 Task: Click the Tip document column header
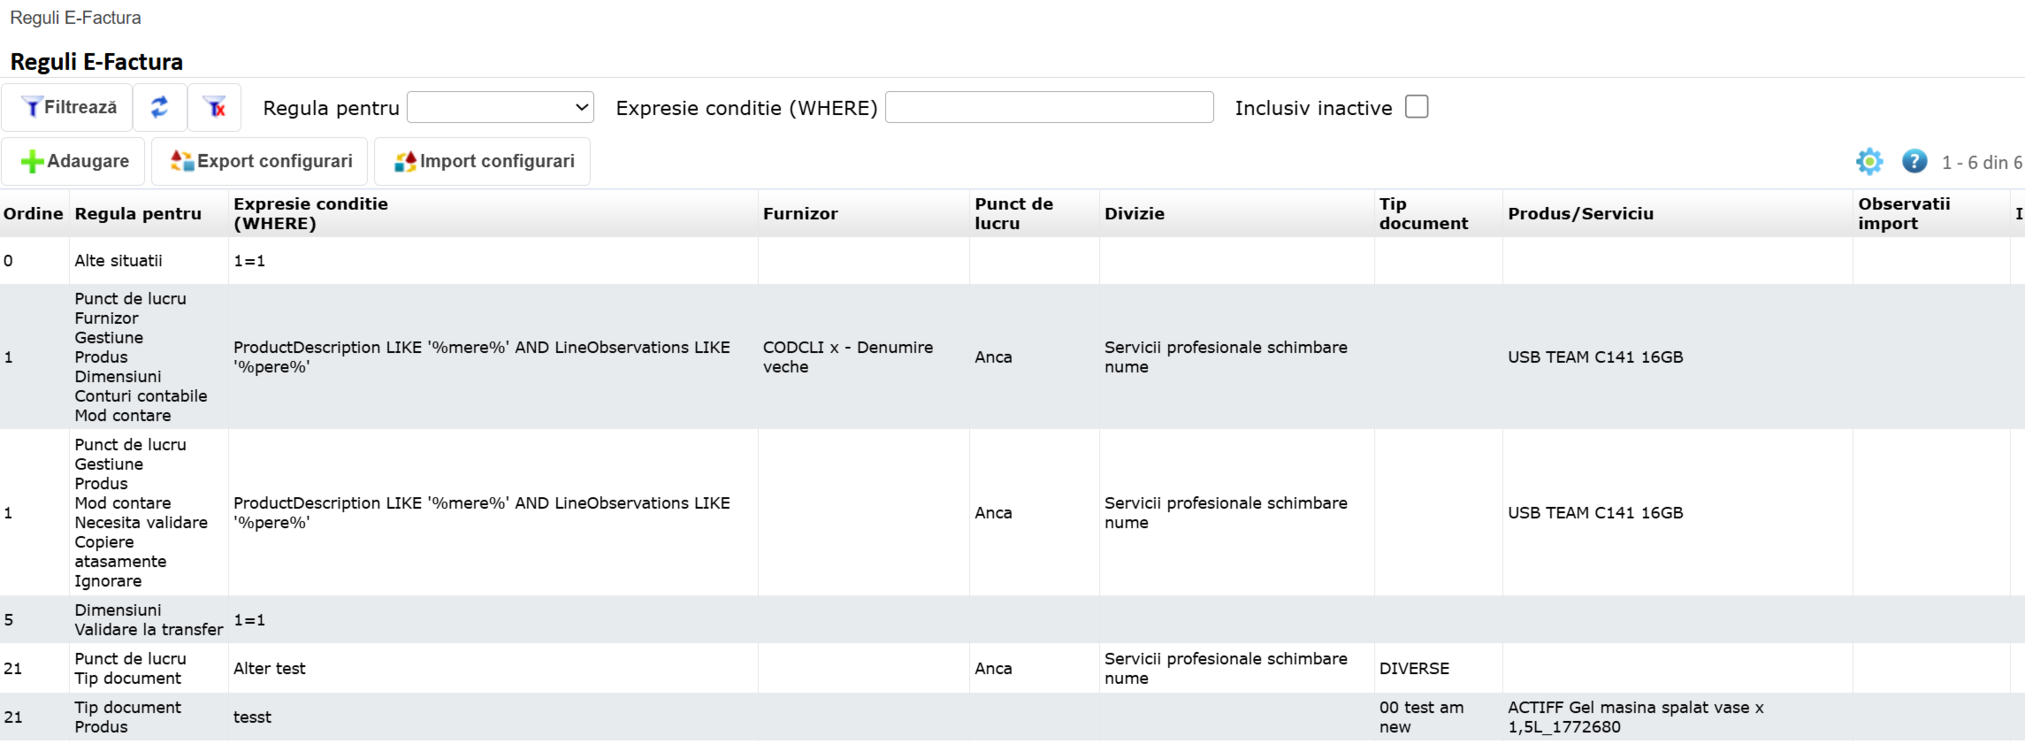[x=1423, y=214]
